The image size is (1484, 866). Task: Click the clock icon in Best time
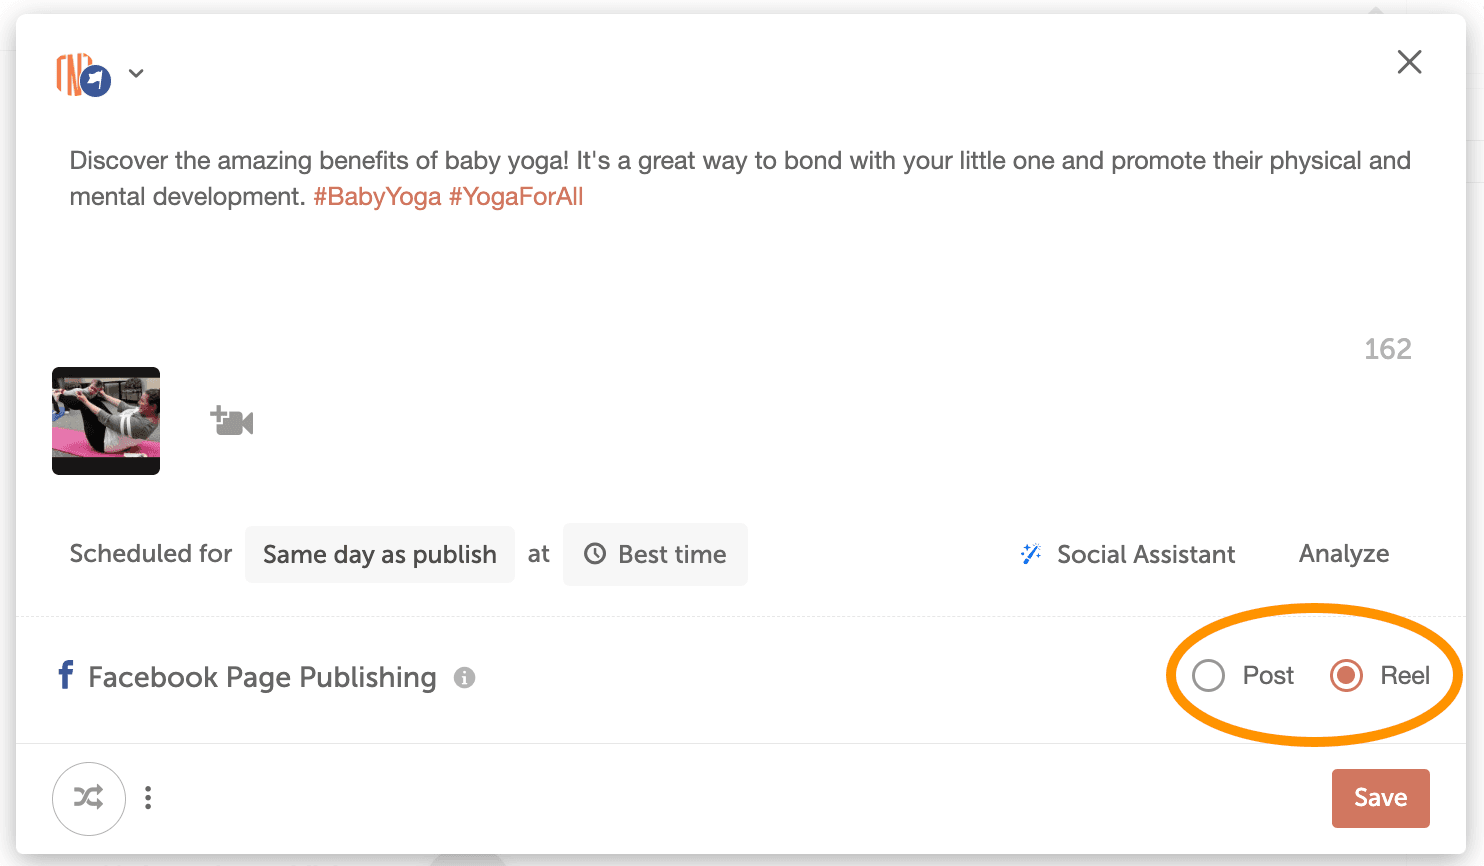click(x=595, y=554)
